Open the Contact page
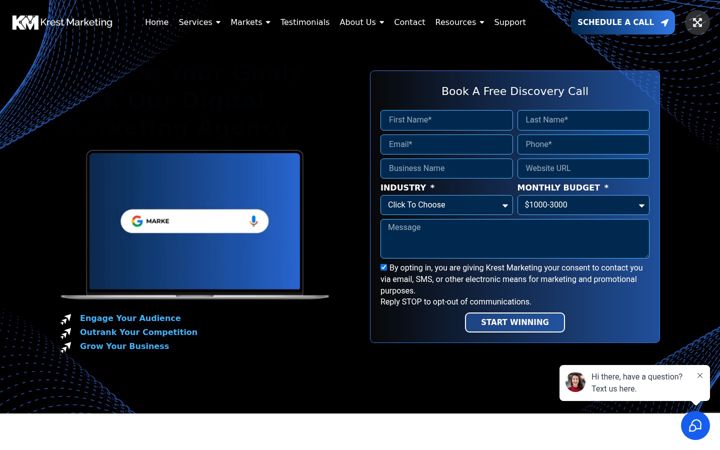The image size is (720, 450). [409, 22]
